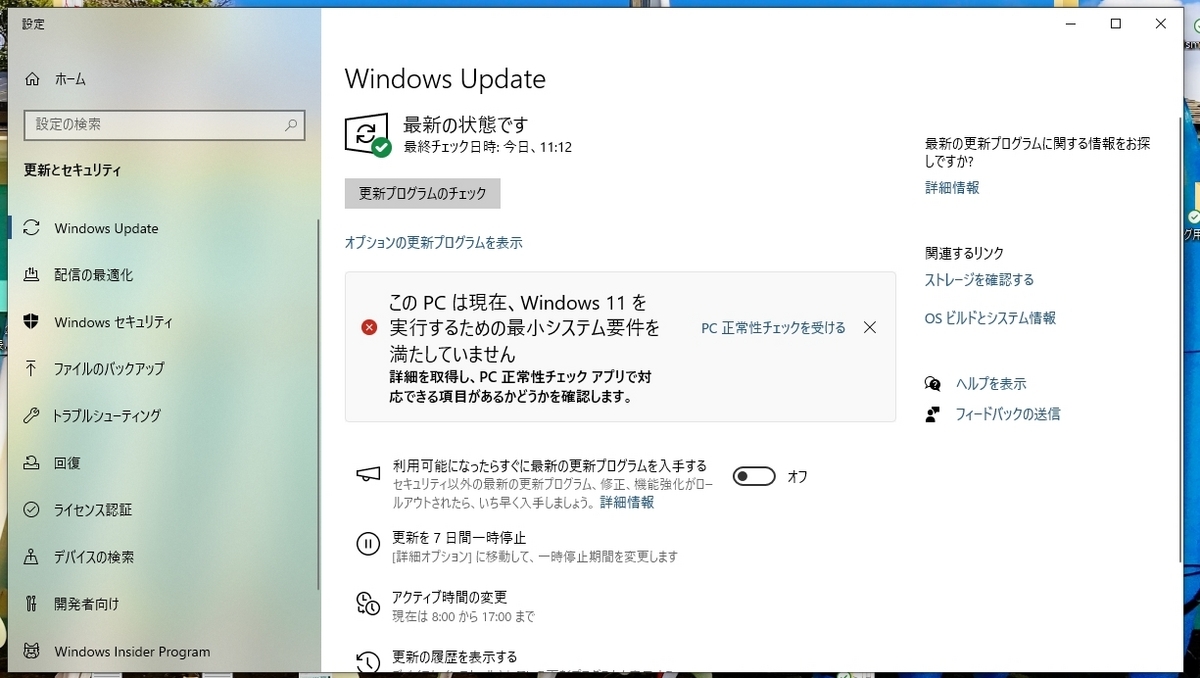
Task: Click the Home icon in the sidebar
Action: 32,79
